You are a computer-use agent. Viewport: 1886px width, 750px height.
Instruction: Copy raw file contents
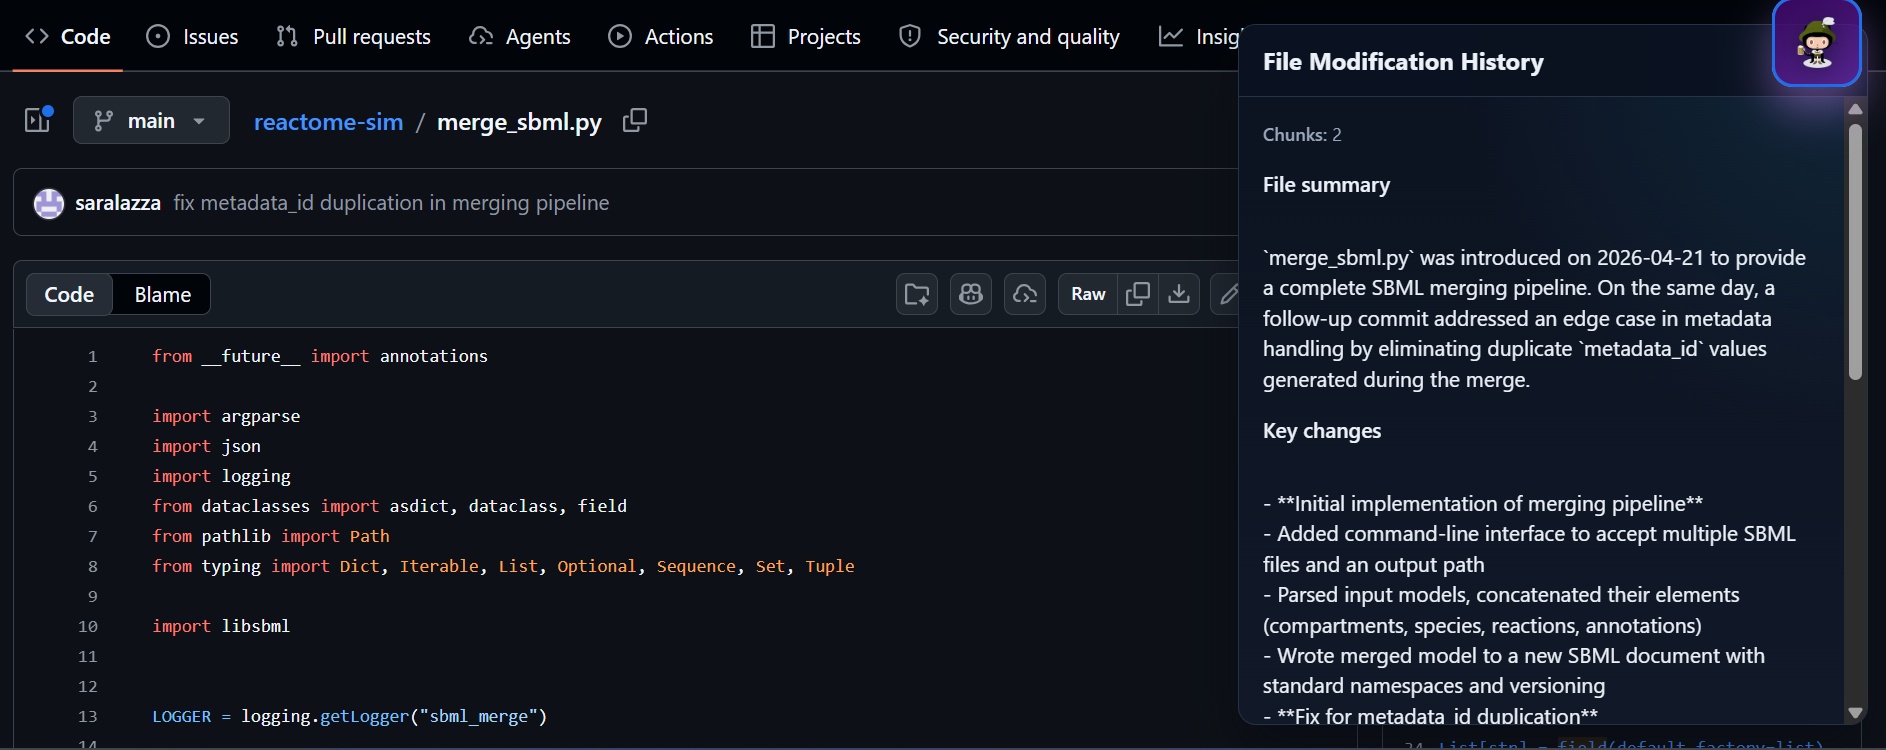pyautogui.click(x=1138, y=294)
